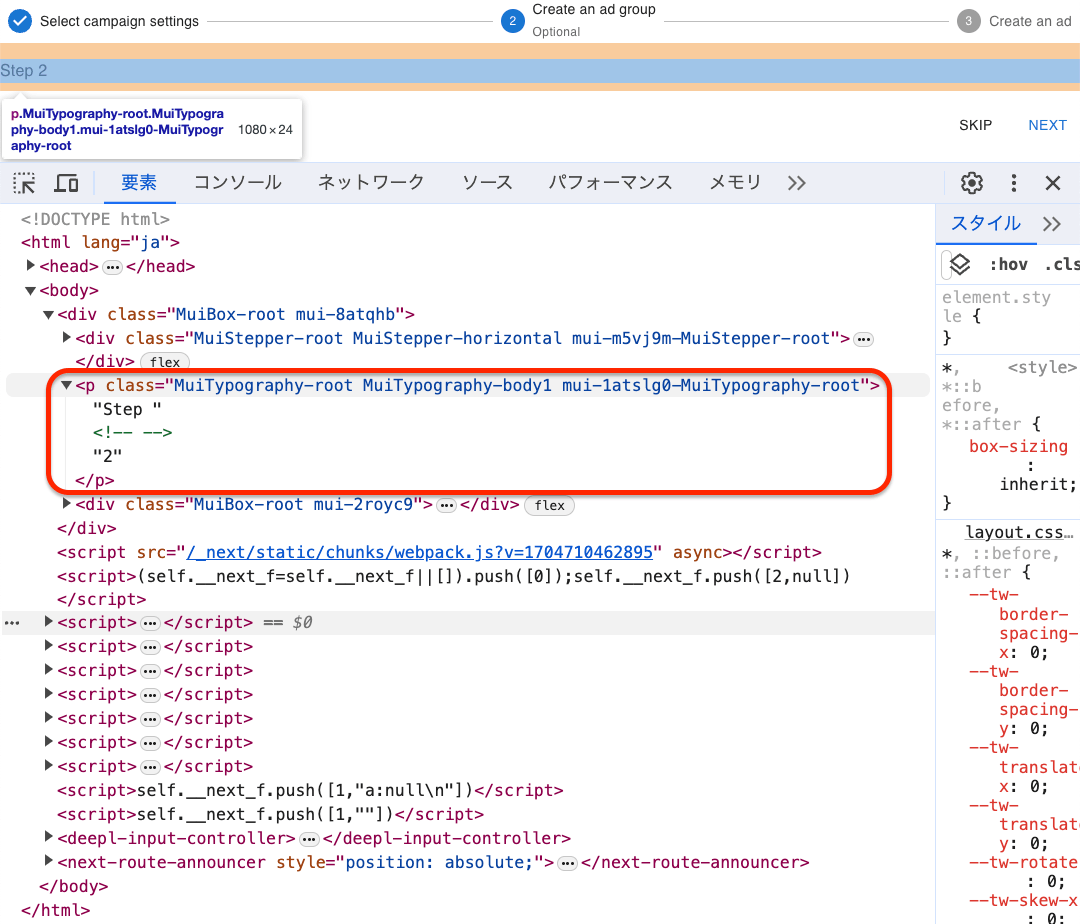Screen dimensions: 1080x924
Task: Click the Select campaign settings step label
Action: click(119, 21)
